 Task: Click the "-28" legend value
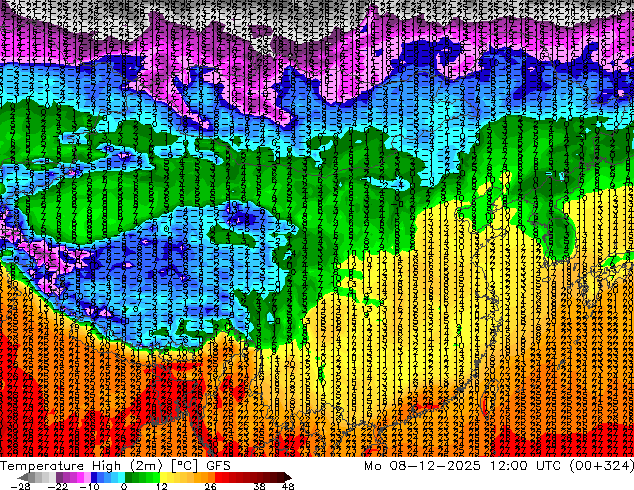coord(21,486)
